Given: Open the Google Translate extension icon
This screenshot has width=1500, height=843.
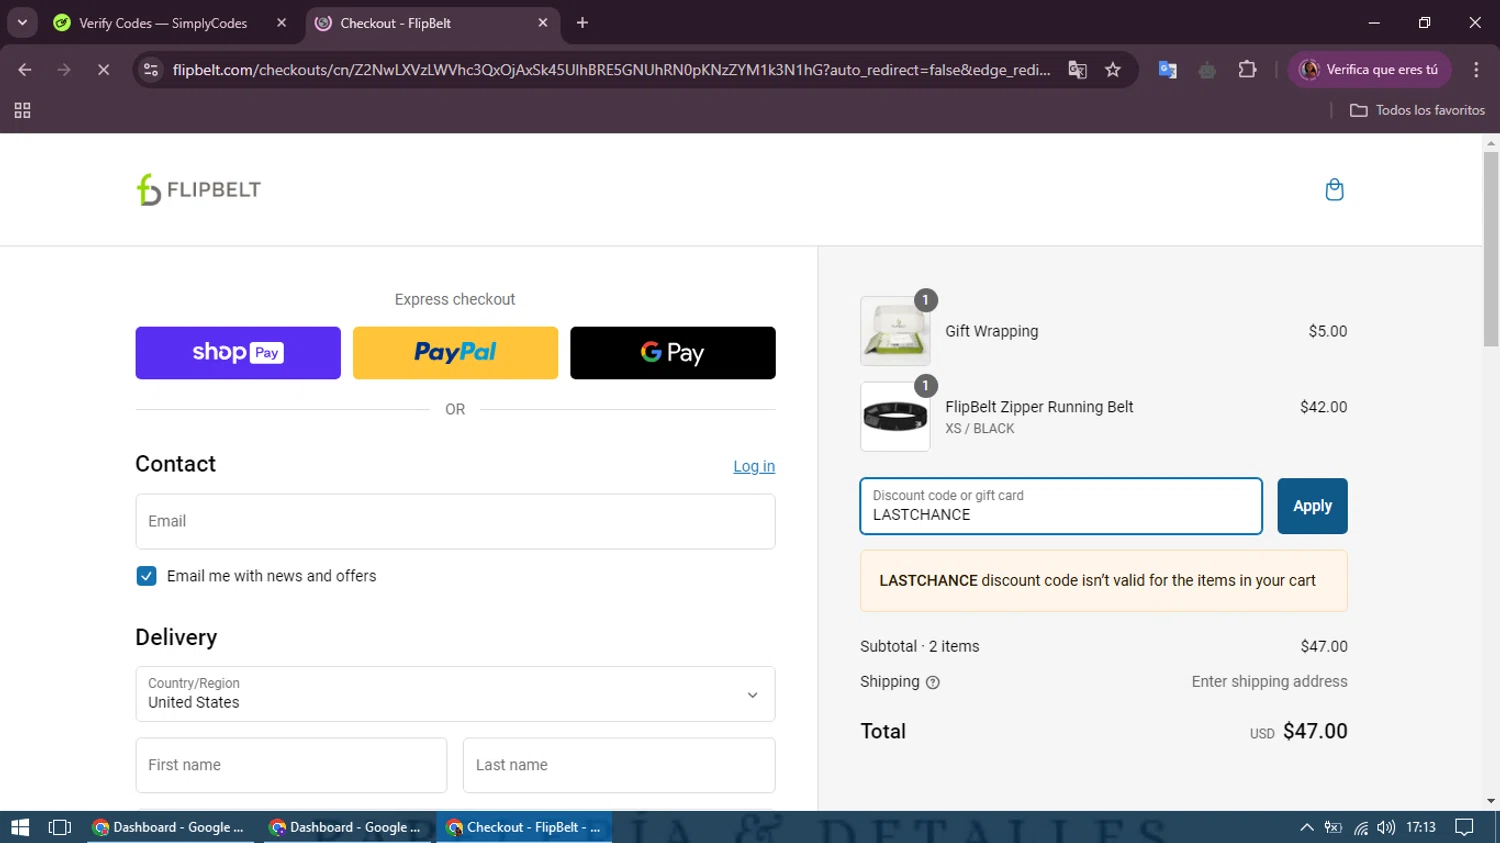Looking at the screenshot, I should tap(1167, 70).
